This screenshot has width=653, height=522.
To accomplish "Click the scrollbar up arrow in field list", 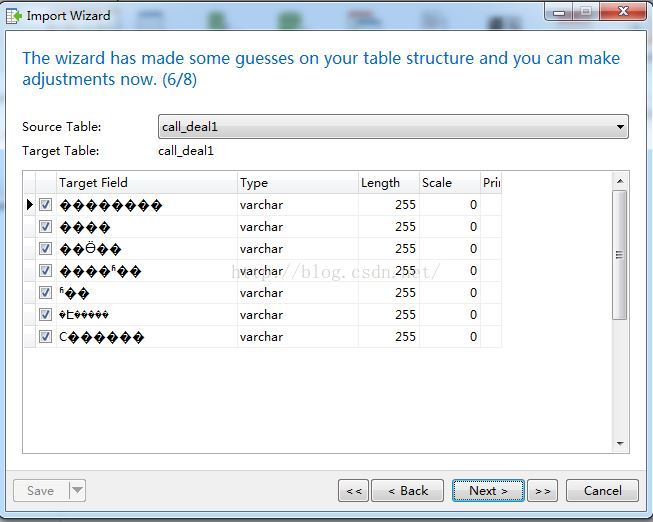I will click(x=620, y=181).
